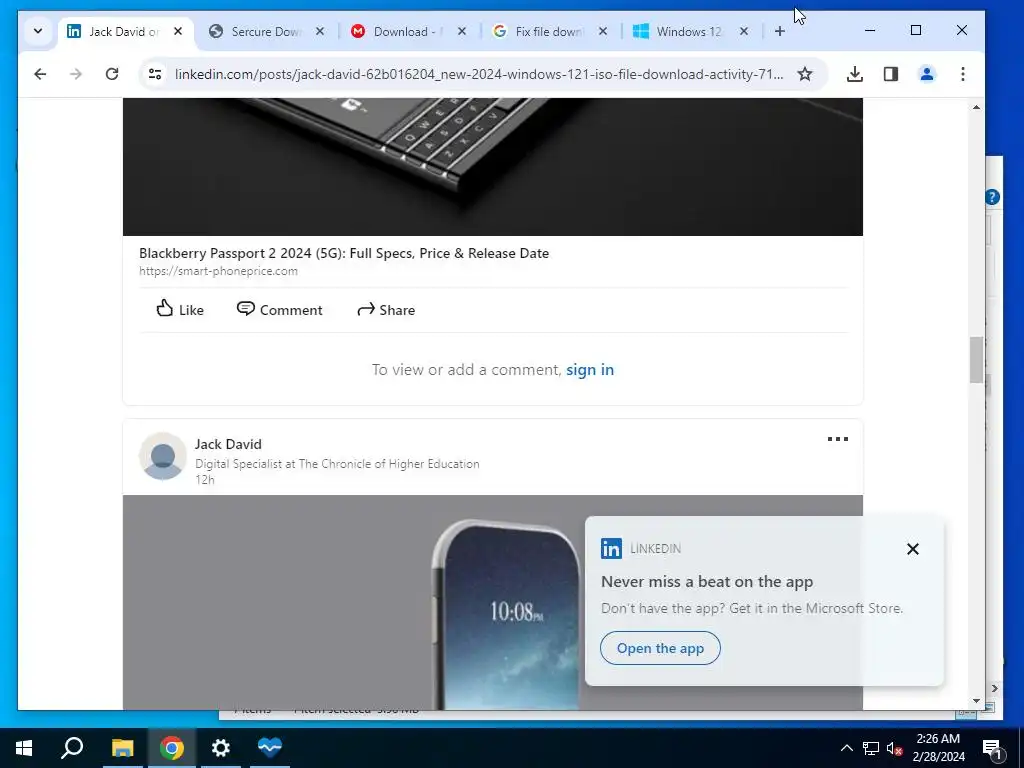
Task: Switch to the Sercure Download tab
Action: coord(266,31)
